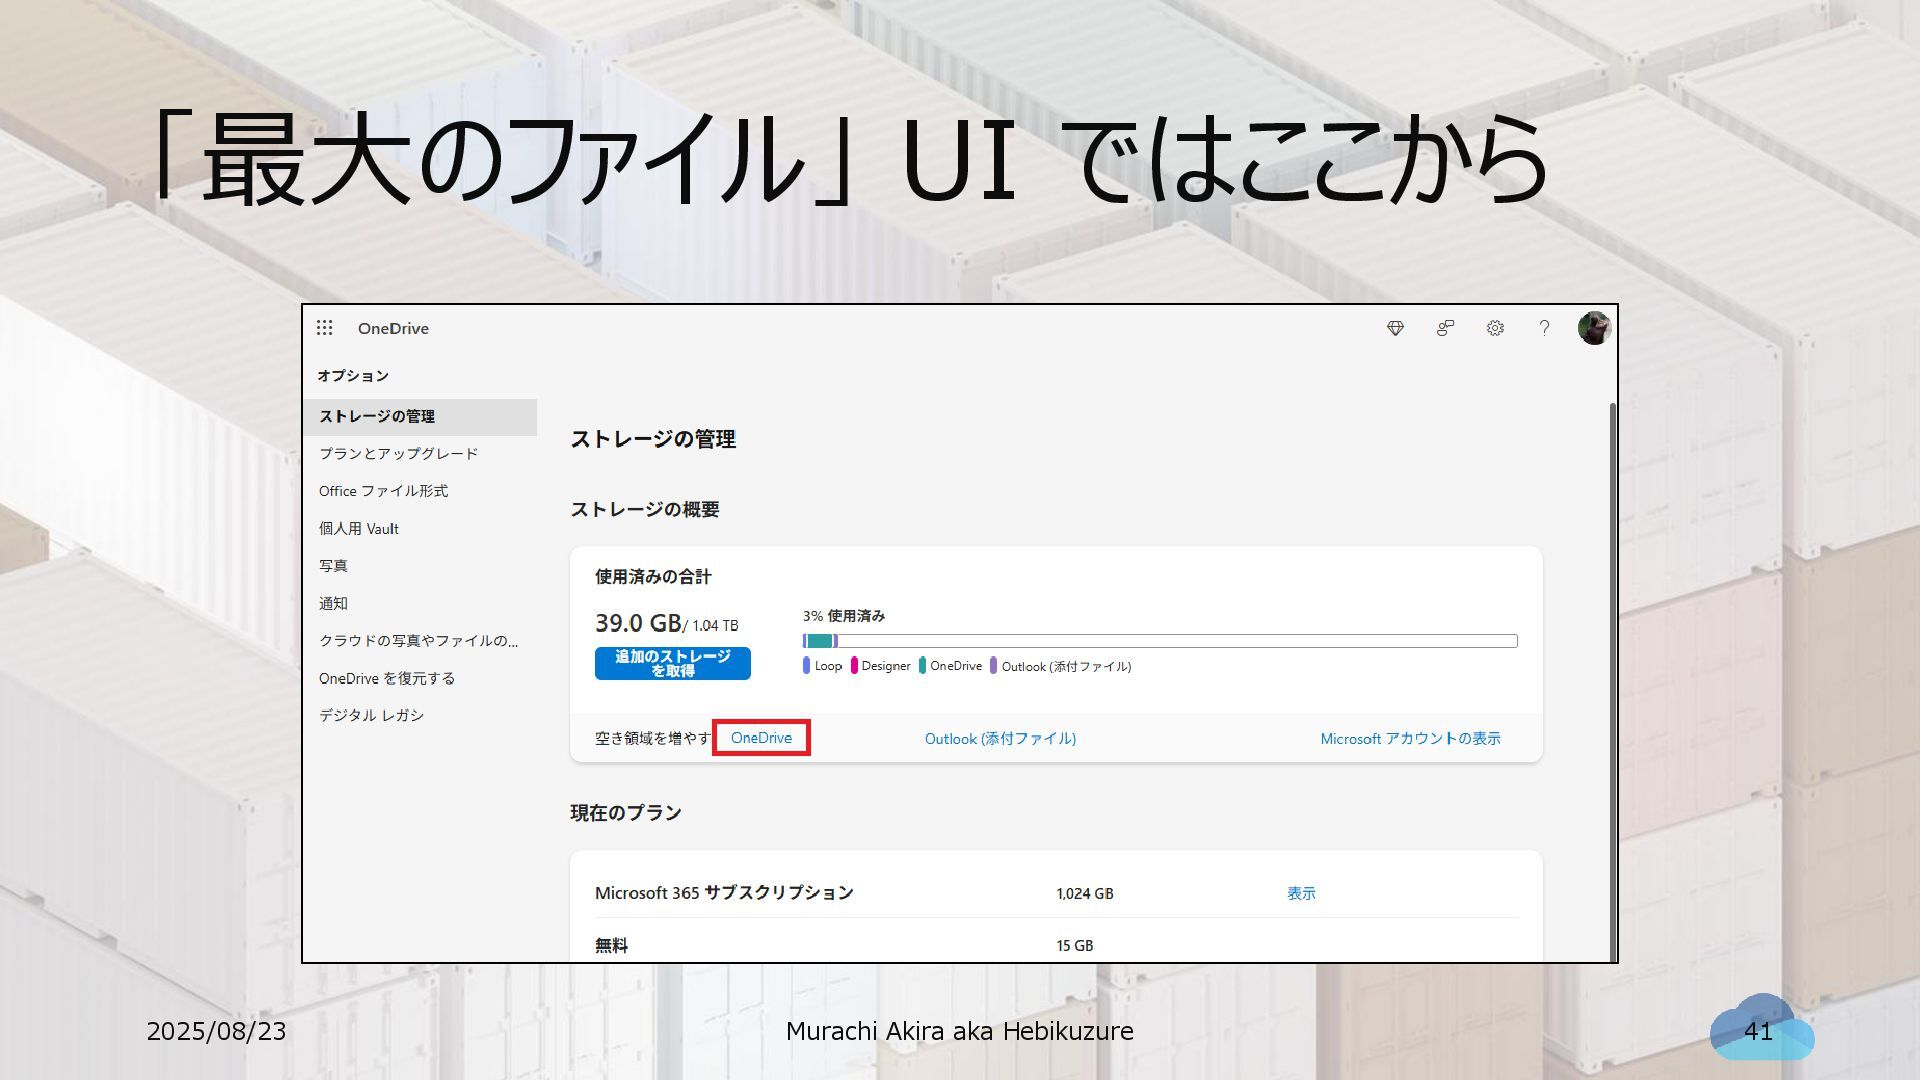Click Outlook (添付ファイル) free up space link

[1000, 739]
